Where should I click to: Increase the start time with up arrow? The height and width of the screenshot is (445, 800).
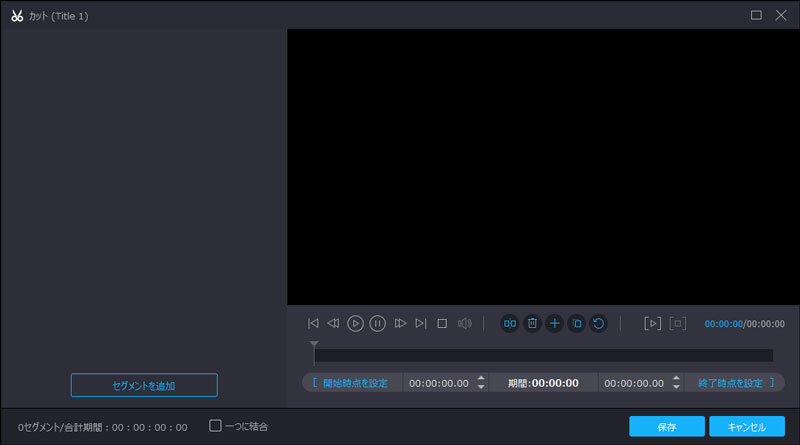[x=481, y=379]
